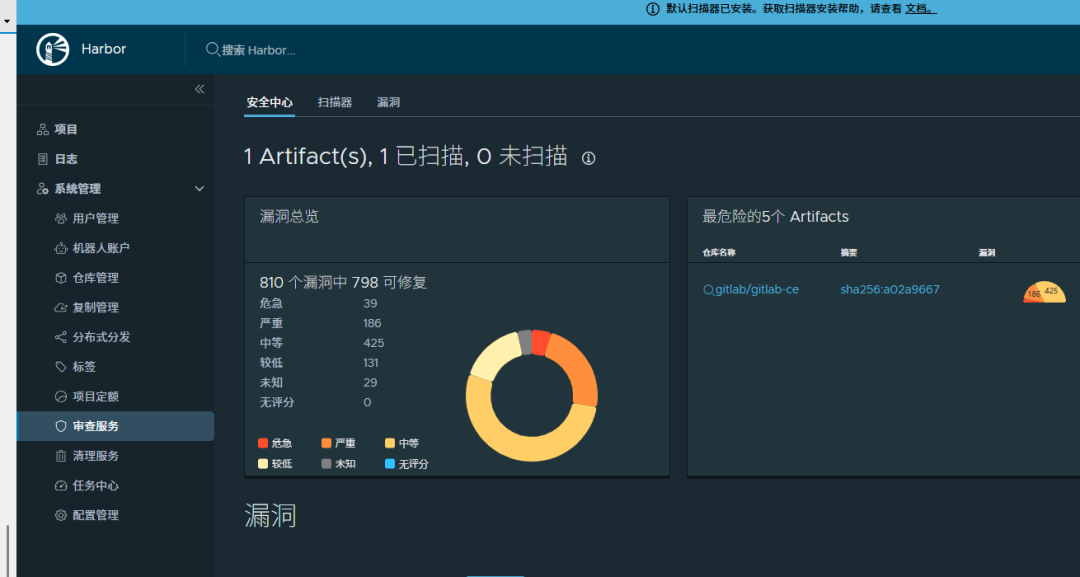Click the 分布式分发 share icon
This screenshot has height=577, width=1080.
click(61, 337)
